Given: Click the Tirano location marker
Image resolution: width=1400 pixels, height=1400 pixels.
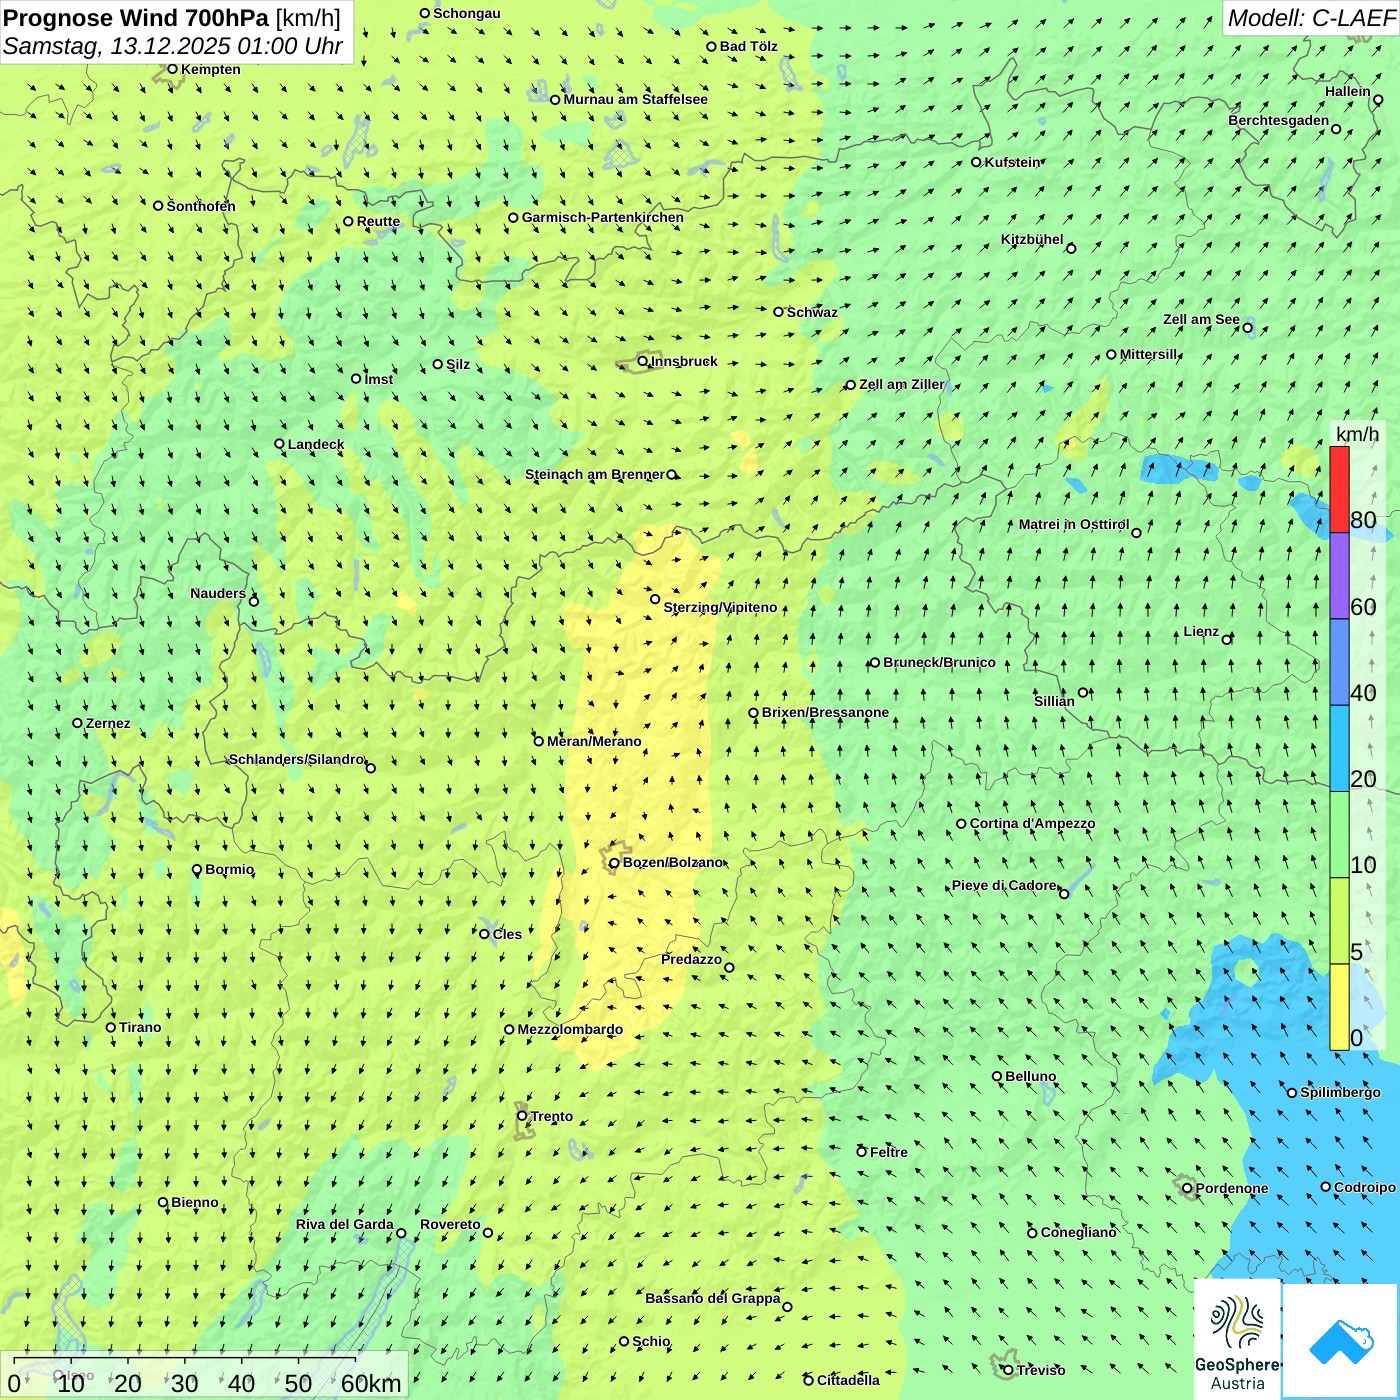Looking at the screenshot, I should (111, 1027).
